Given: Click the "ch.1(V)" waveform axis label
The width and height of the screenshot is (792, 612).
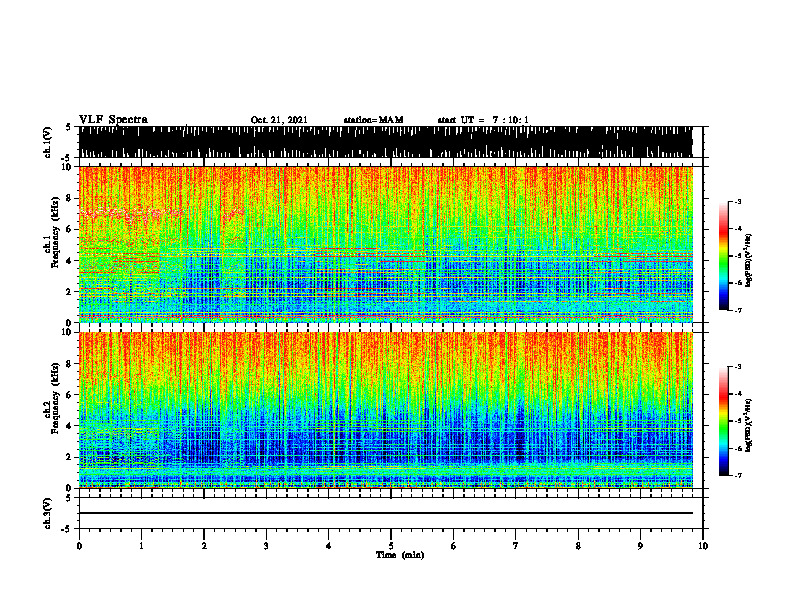Looking at the screenshot, I should click(x=47, y=142).
